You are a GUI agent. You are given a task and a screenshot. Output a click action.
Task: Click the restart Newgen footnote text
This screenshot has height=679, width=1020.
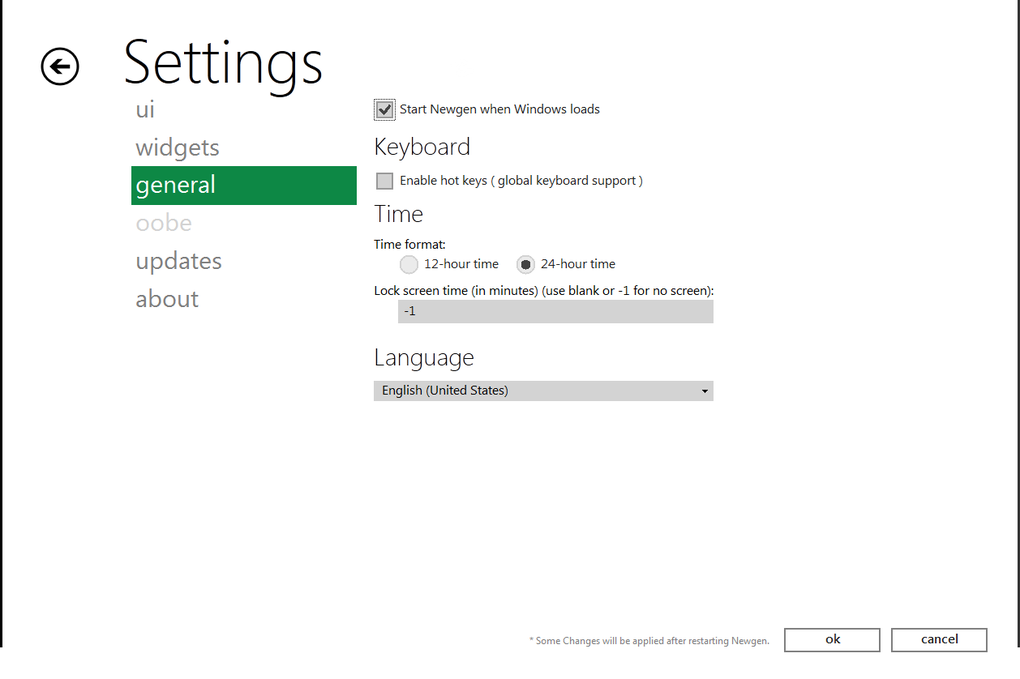click(649, 641)
